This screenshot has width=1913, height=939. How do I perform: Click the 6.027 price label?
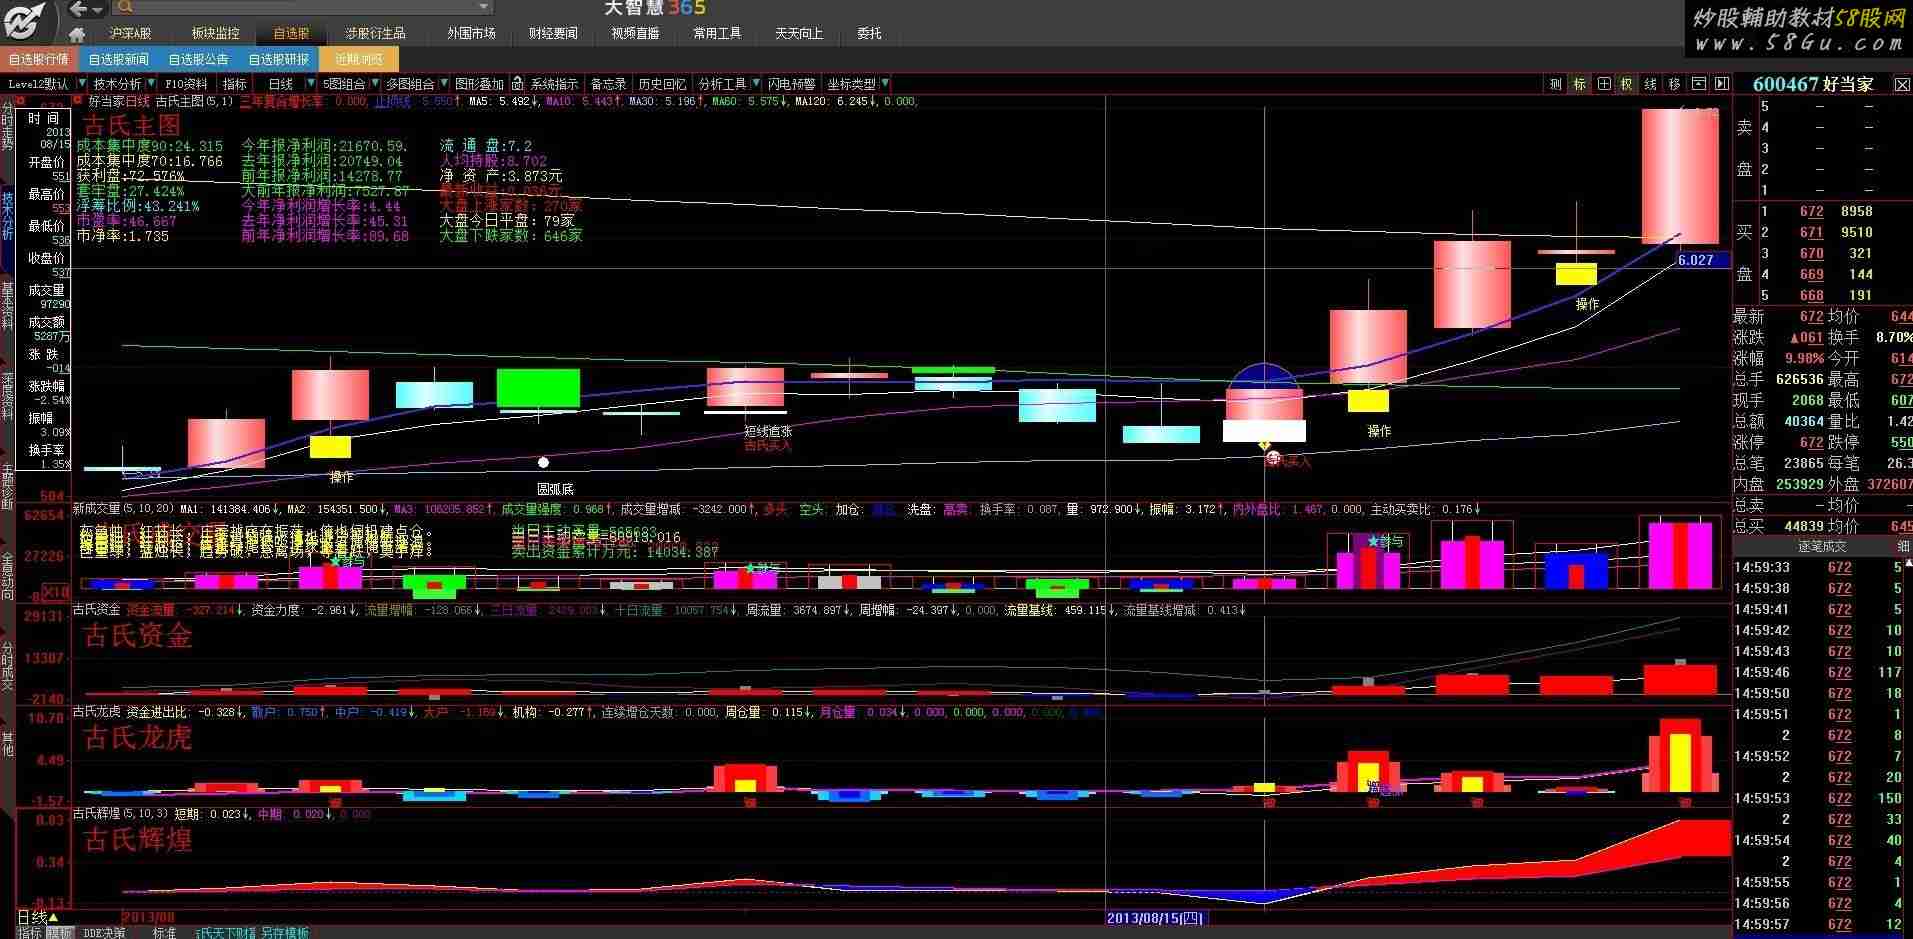(1702, 260)
